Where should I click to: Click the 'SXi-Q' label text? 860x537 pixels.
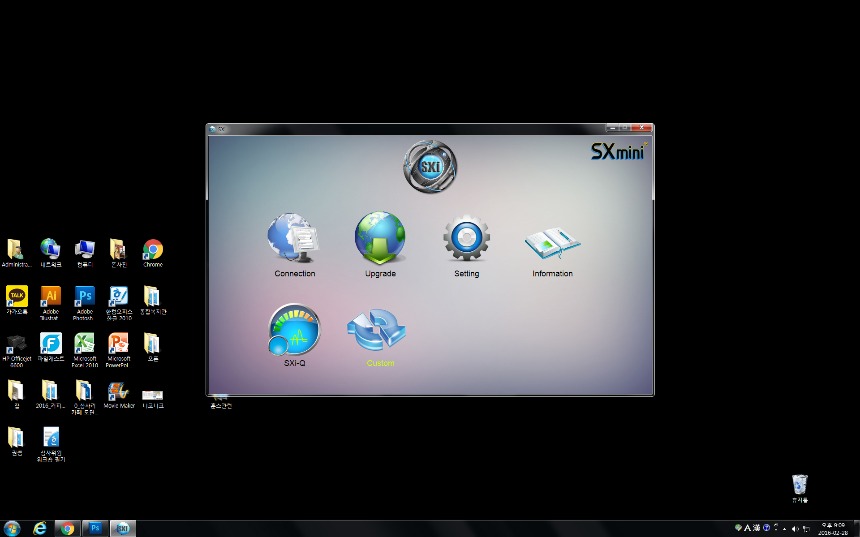pyautogui.click(x=295, y=363)
